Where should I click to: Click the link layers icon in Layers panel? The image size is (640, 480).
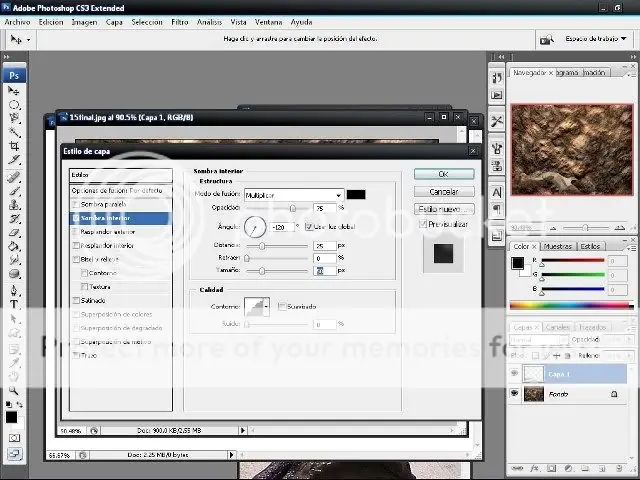coord(517,469)
